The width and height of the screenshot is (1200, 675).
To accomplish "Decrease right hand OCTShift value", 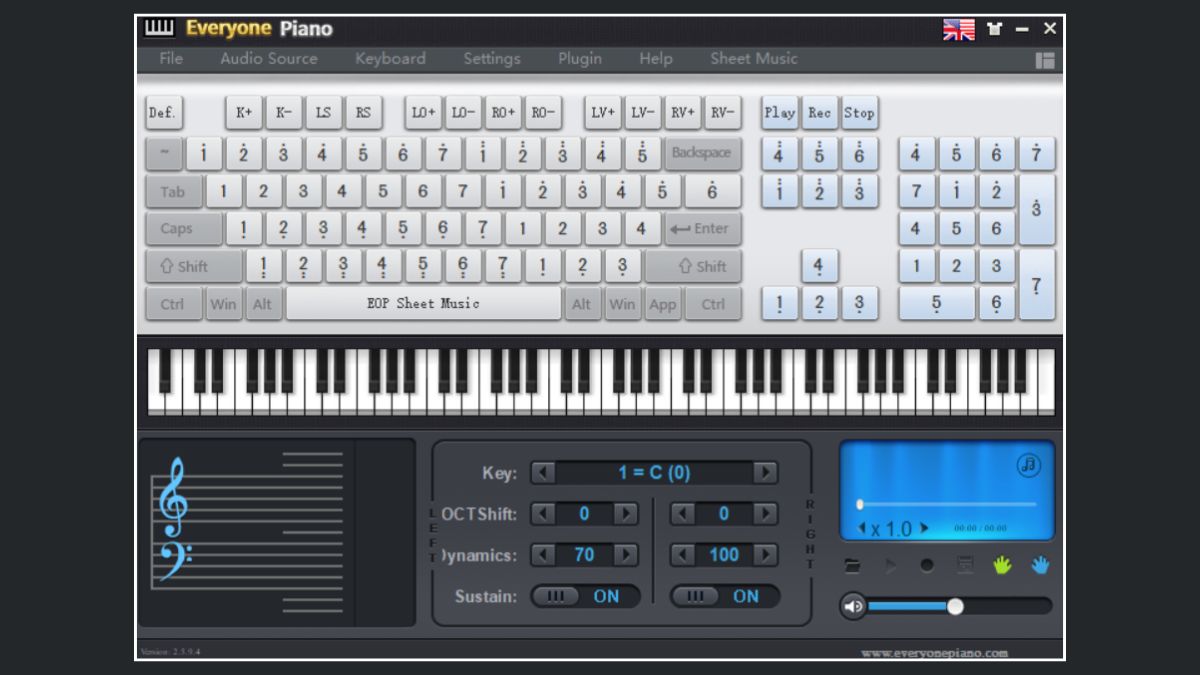I will click(683, 514).
